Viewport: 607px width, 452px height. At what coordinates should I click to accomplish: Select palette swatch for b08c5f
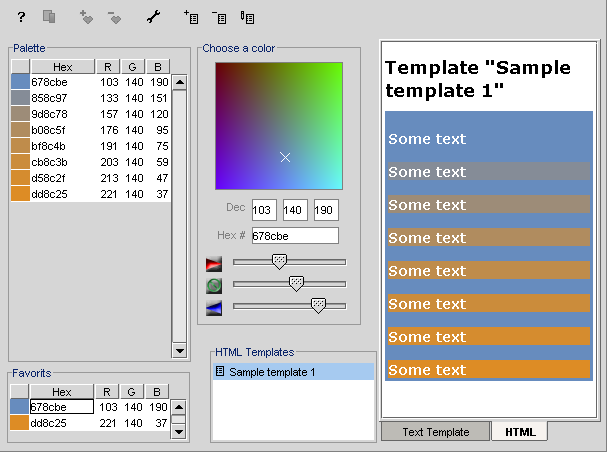(21, 130)
